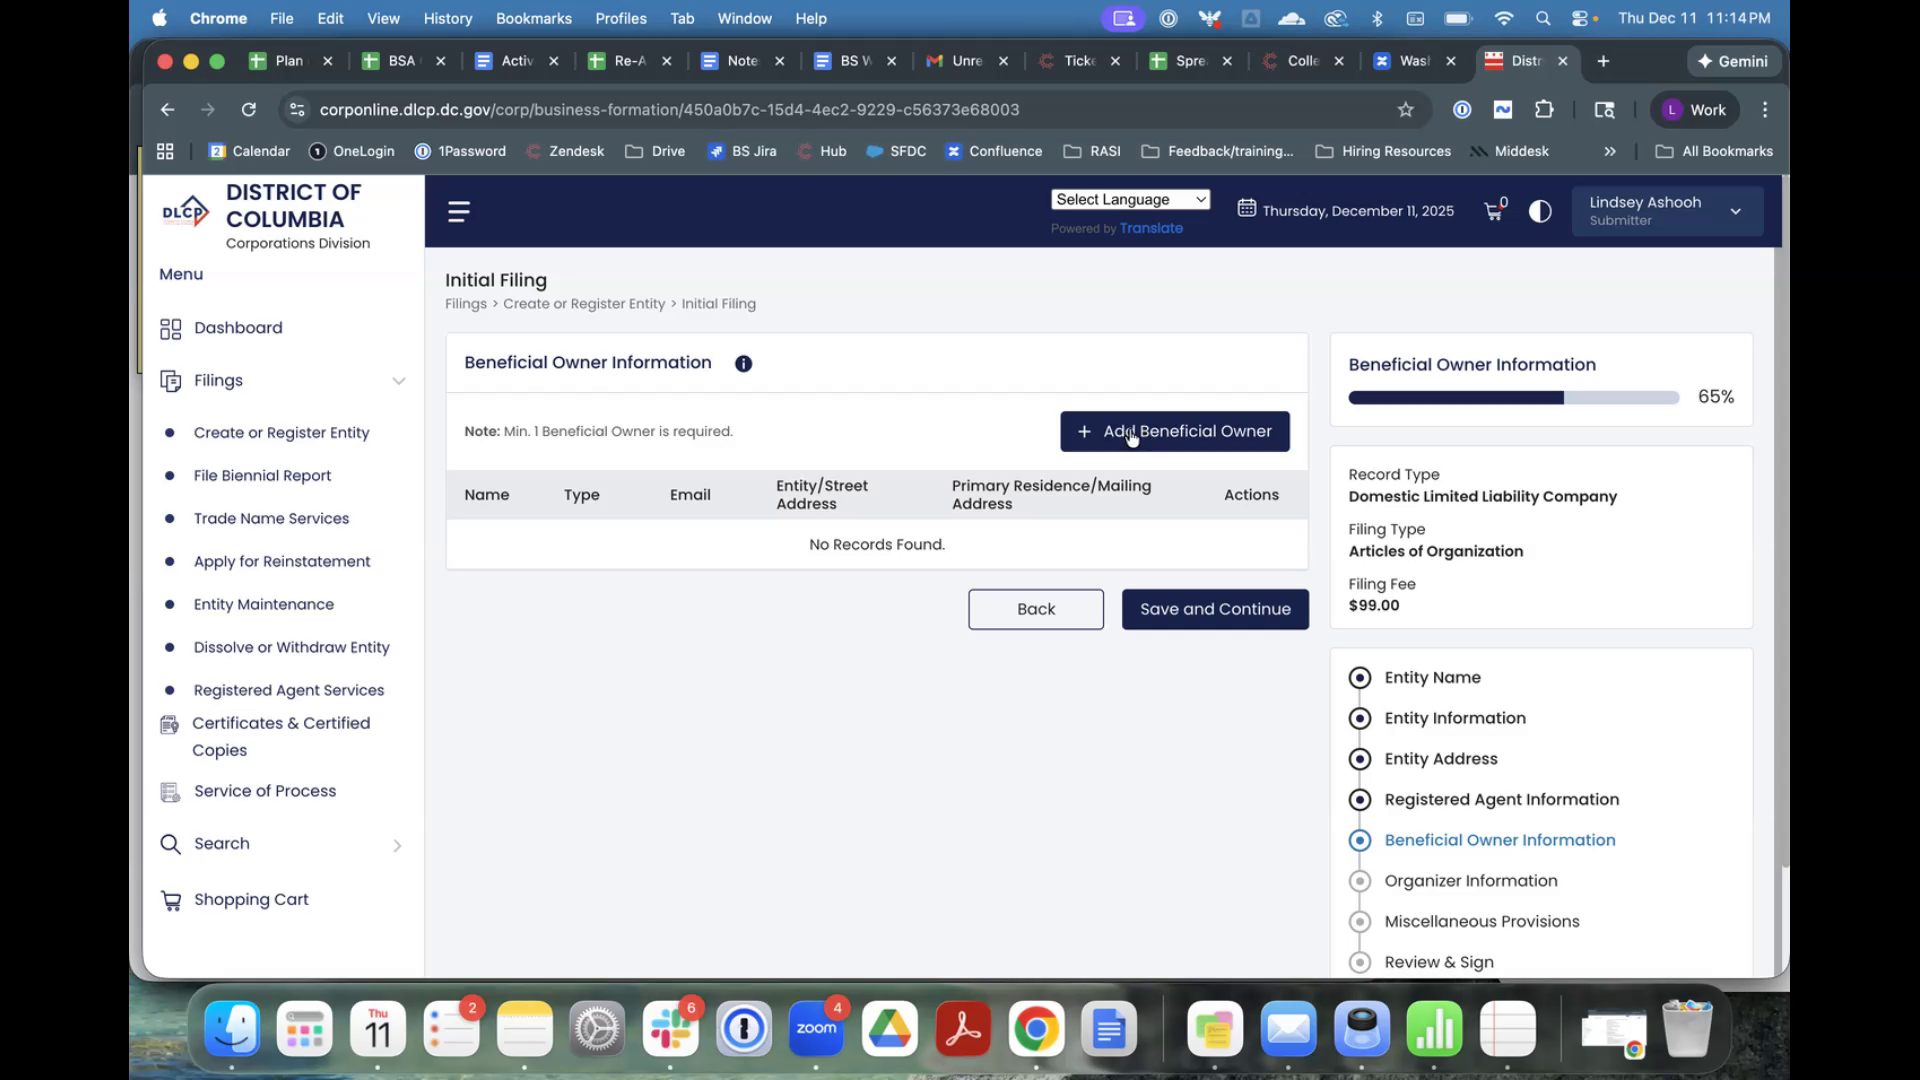The image size is (1920, 1080).
Task: Click the Shopping Cart sidebar item
Action: click(251, 899)
